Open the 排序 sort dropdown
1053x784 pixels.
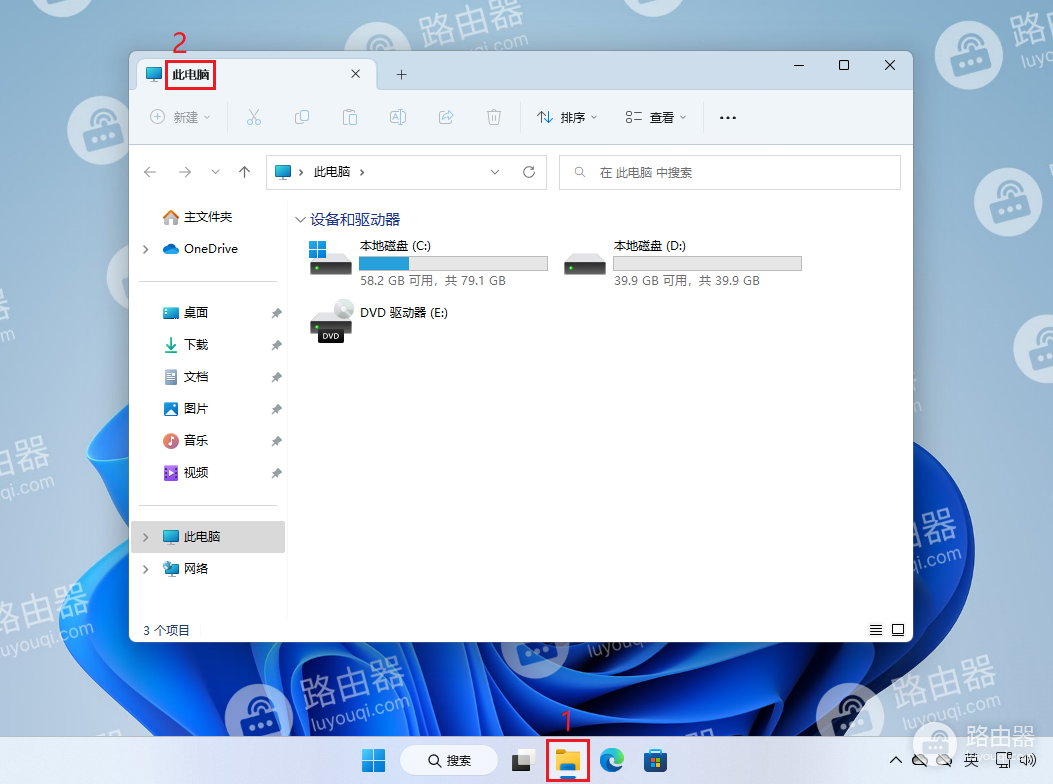pyautogui.click(x=567, y=117)
